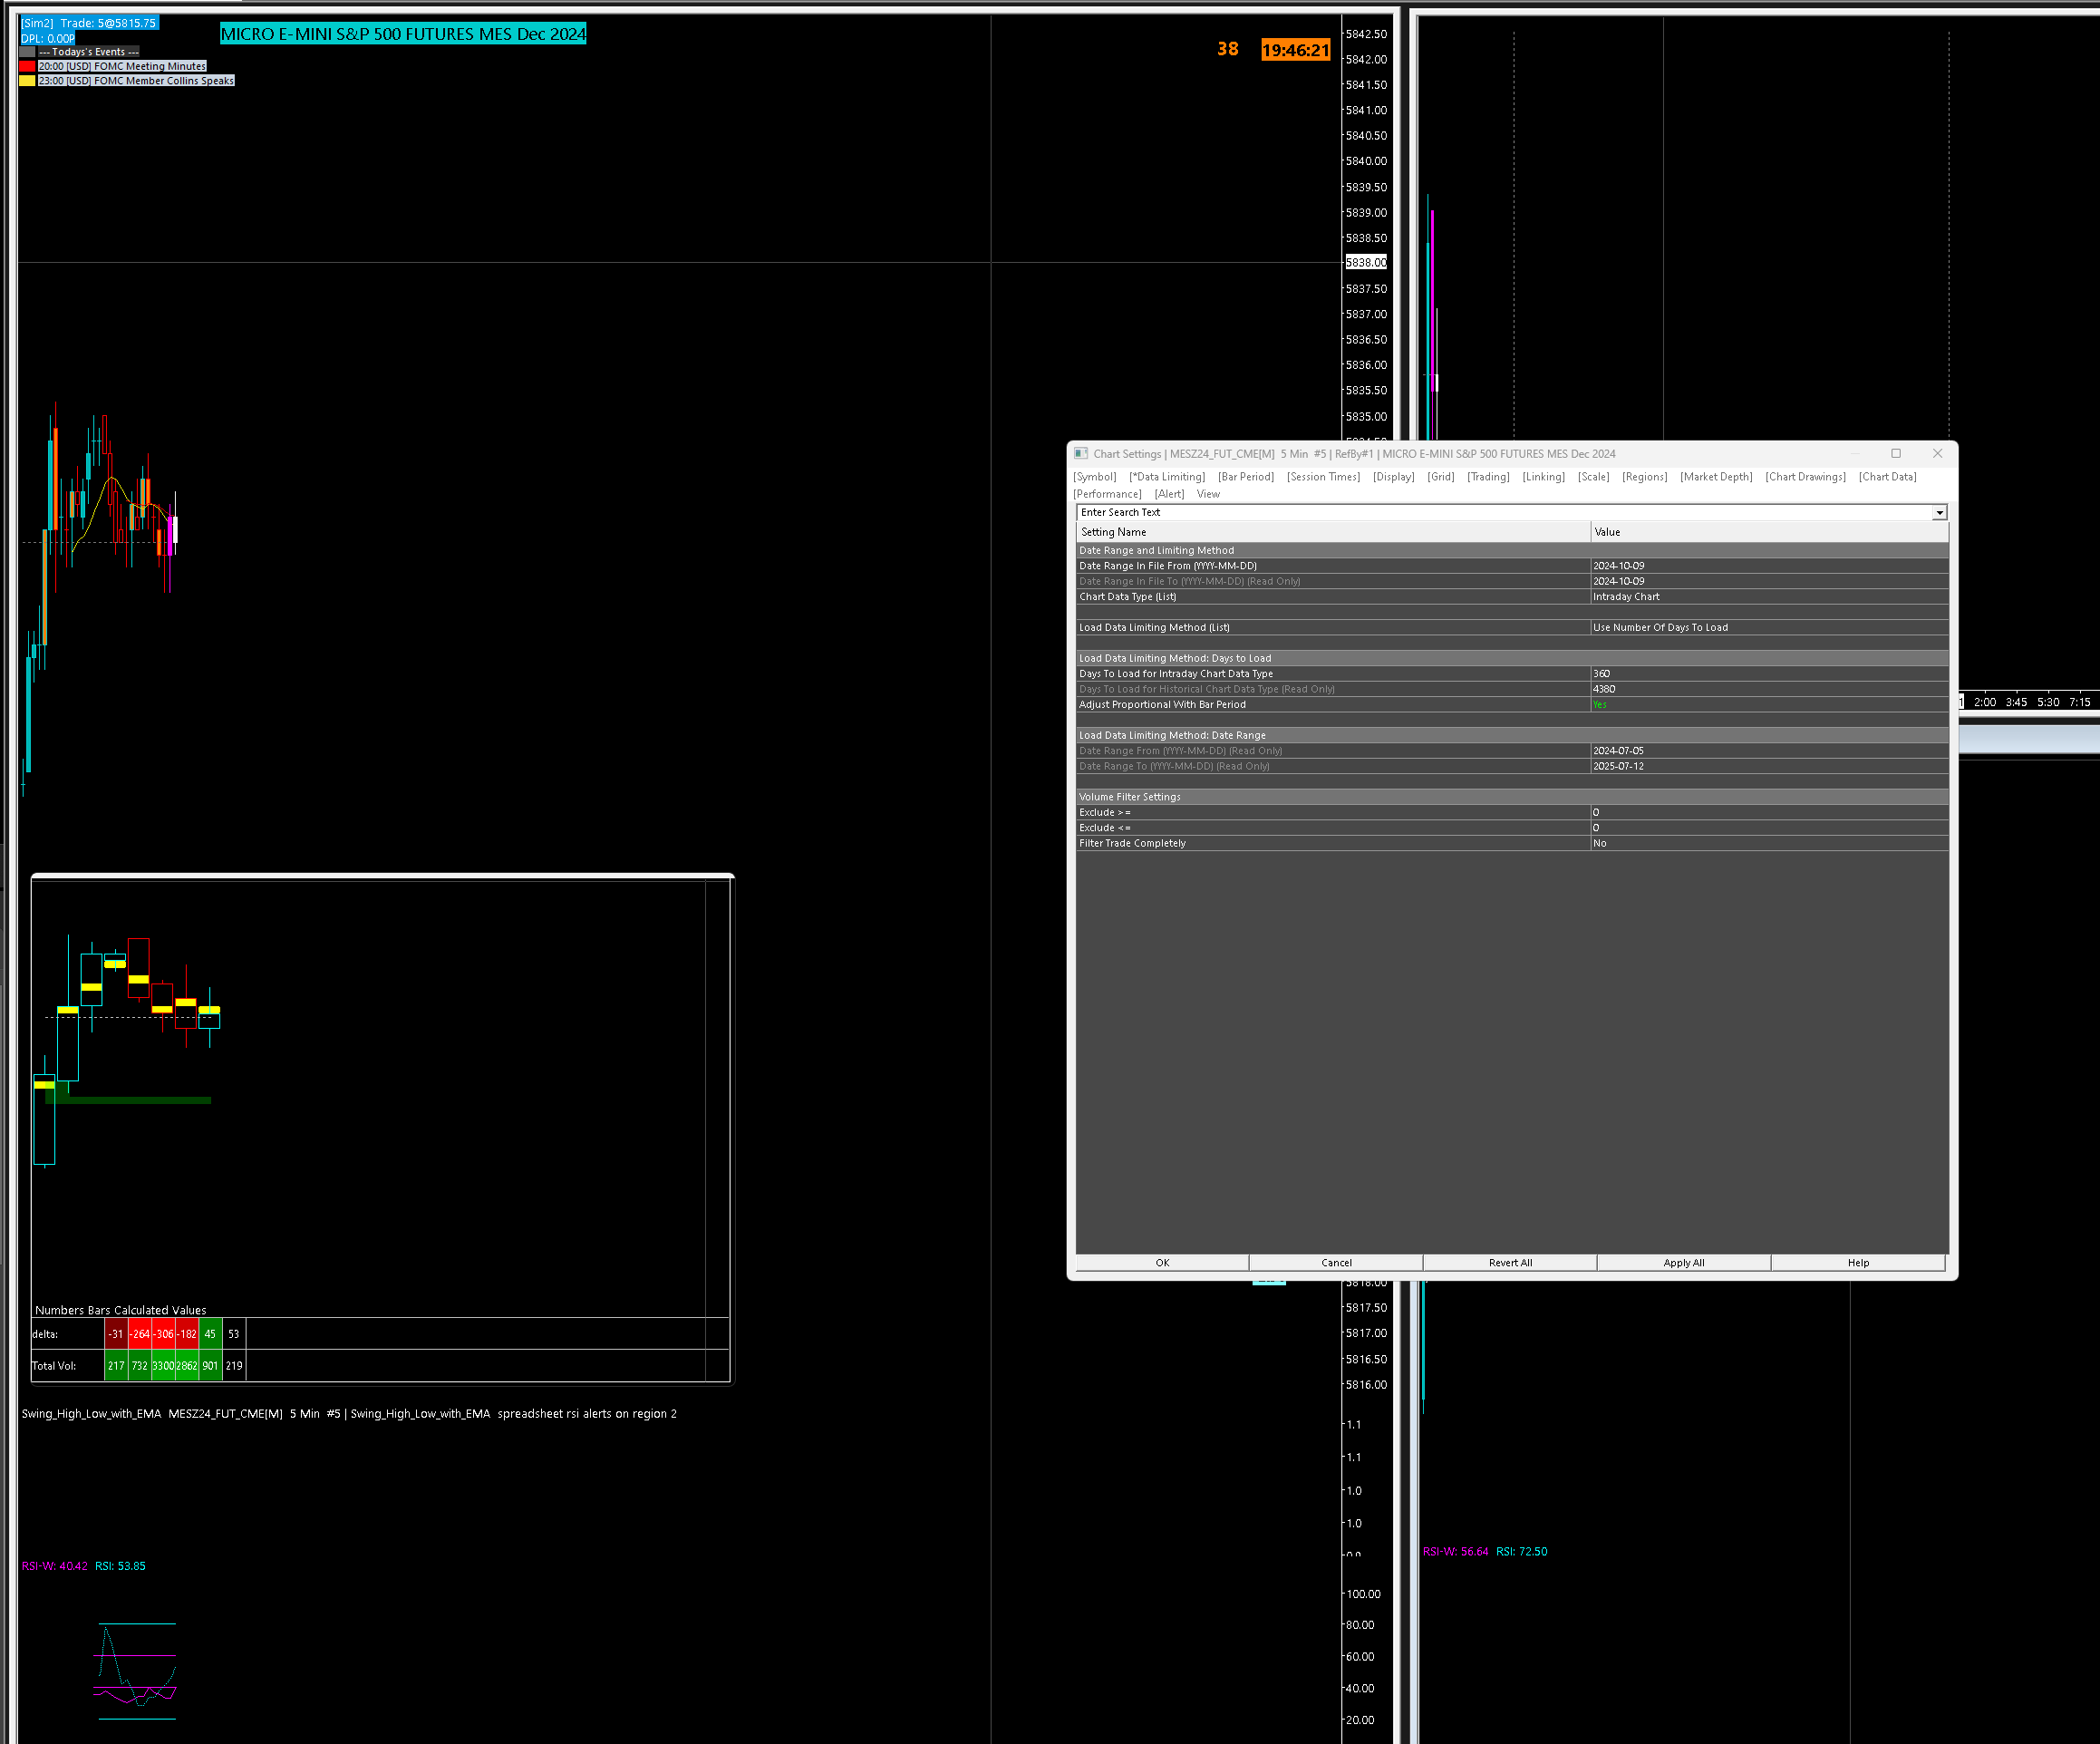The height and width of the screenshot is (1744, 2100).
Task: Click the Enter Search Text field
Action: click(x=1500, y=512)
